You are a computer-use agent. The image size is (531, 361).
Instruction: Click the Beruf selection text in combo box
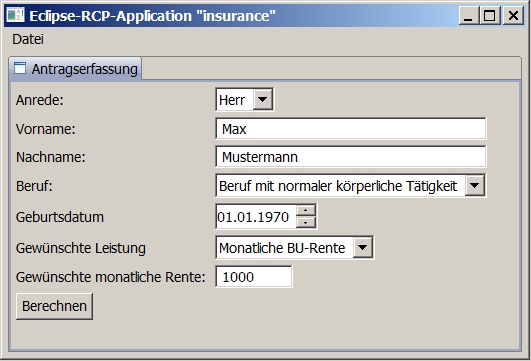(x=338, y=186)
